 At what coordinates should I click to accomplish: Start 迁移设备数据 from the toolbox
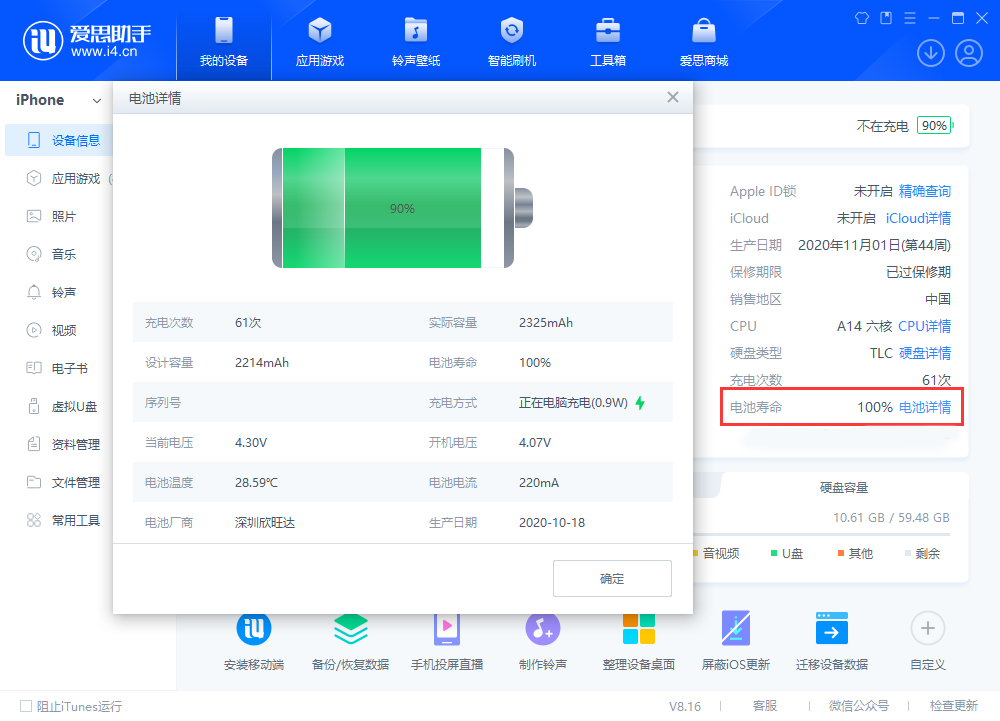[x=832, y=640]
